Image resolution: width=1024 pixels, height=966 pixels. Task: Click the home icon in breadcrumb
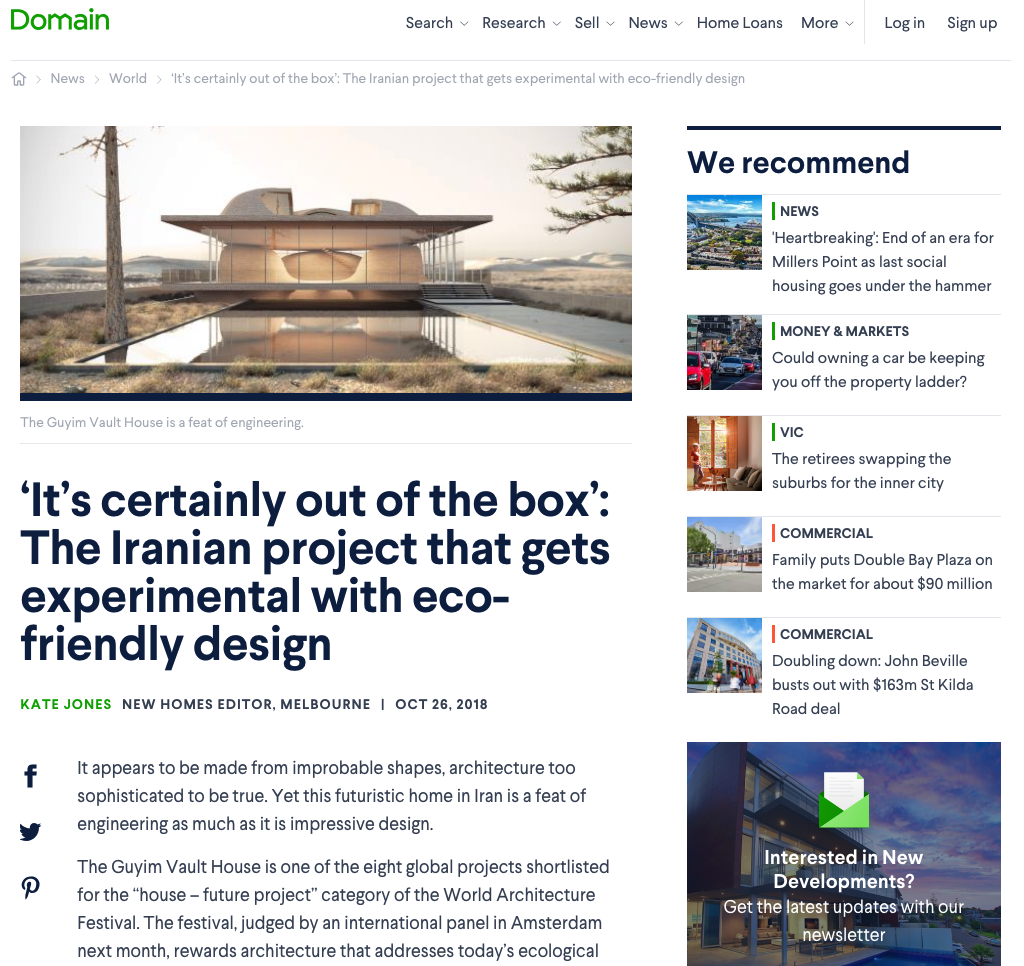point(19,79)
